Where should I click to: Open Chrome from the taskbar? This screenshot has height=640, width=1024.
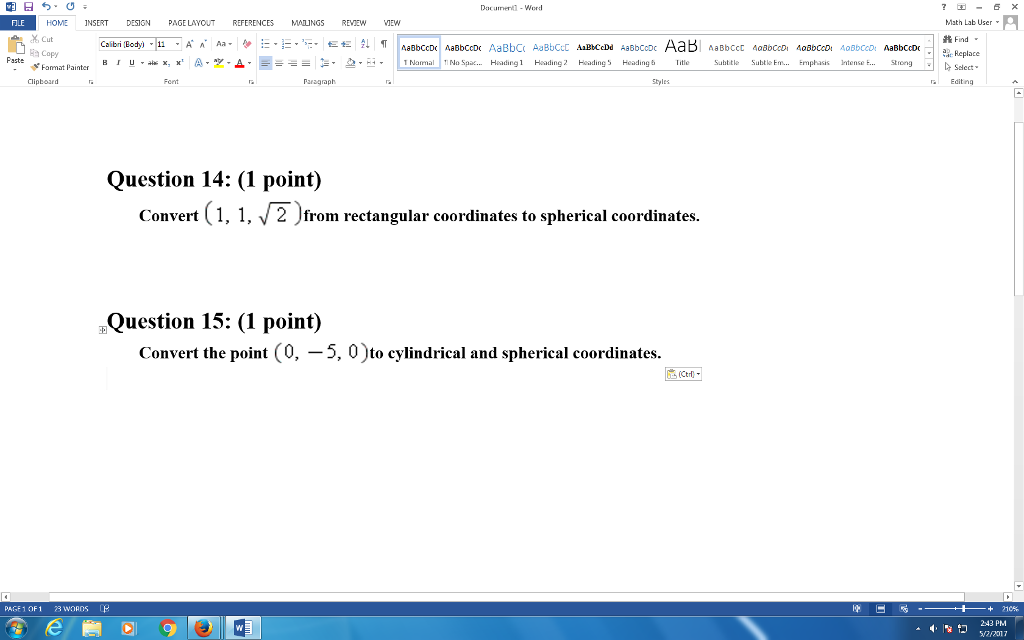click(167, 628)
